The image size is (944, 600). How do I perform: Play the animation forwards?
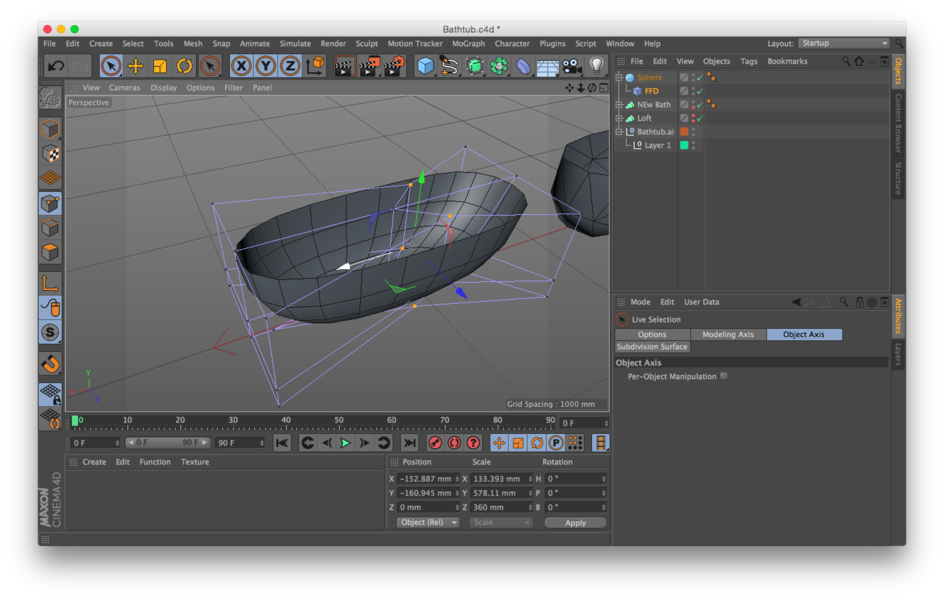pyautogui.click(x=346, y=443)
